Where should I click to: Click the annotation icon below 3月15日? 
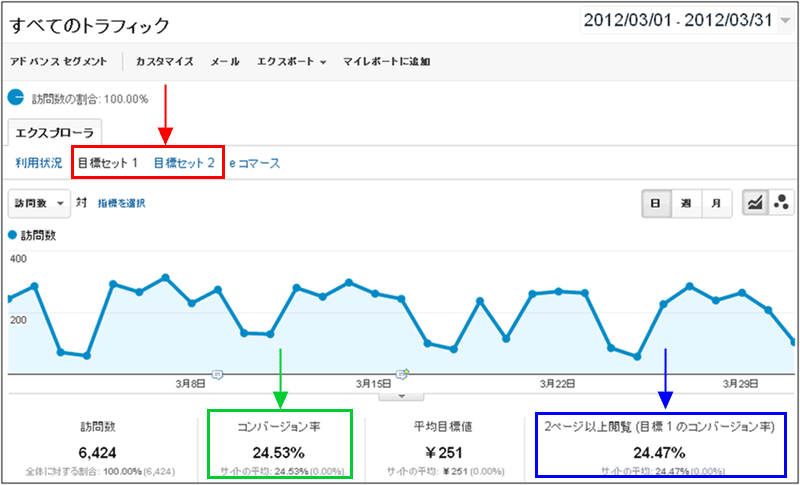click(x=402, y=374)
